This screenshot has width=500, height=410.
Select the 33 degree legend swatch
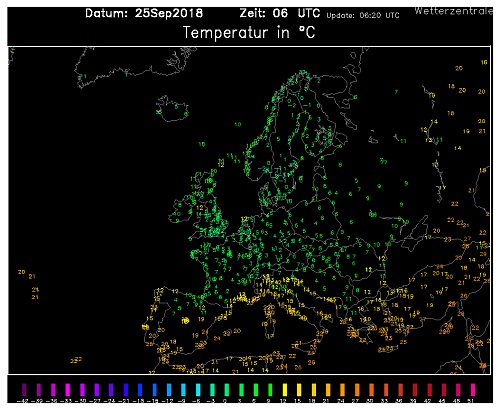coord(386,390)
